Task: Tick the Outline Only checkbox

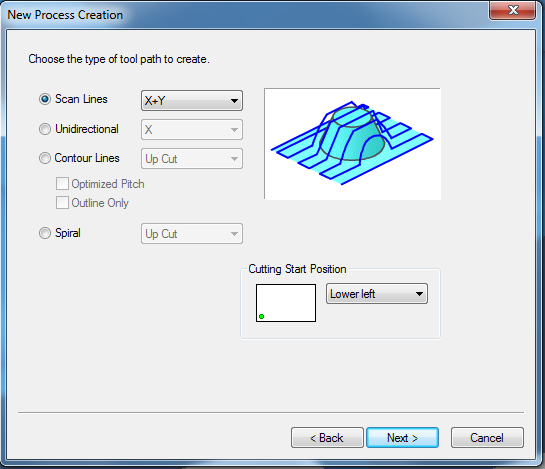Action: (x=62, y=203)
